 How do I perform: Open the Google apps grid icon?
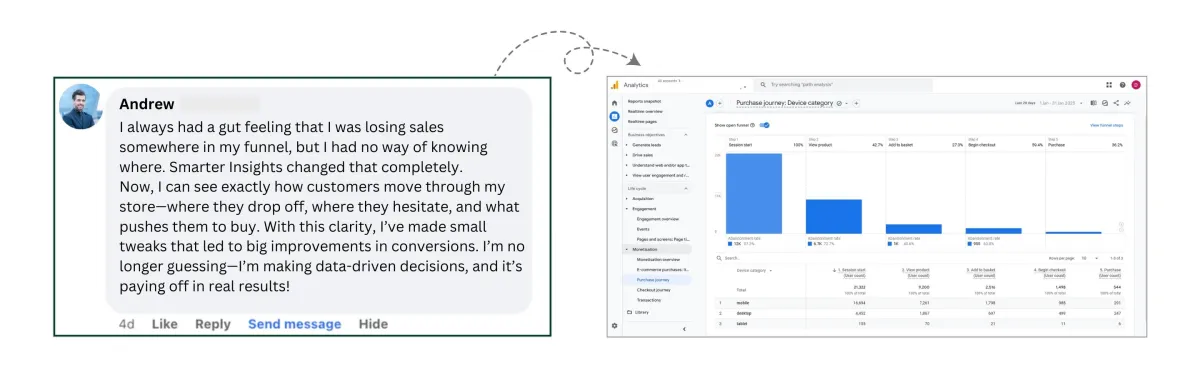pos(1109,85)
